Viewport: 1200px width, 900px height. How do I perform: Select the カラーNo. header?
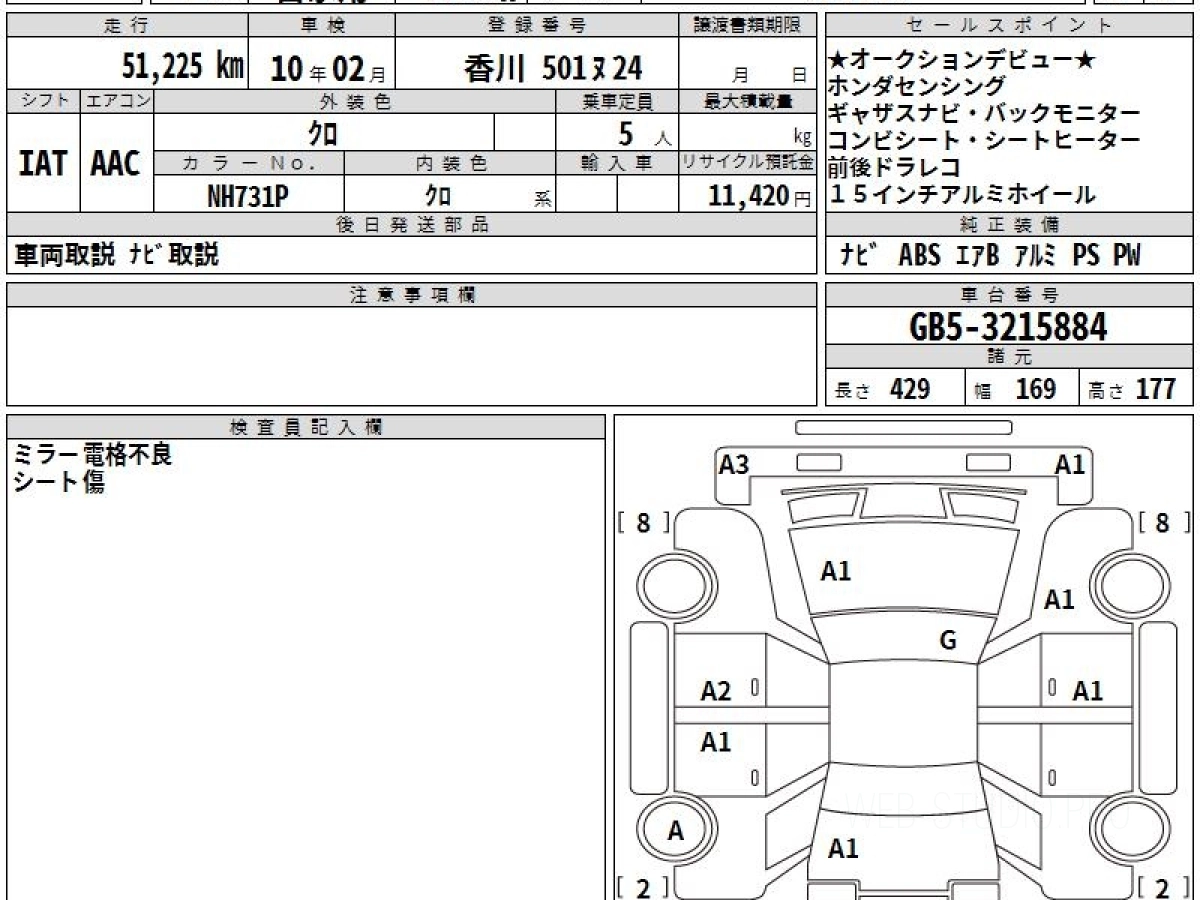(249, 163)
